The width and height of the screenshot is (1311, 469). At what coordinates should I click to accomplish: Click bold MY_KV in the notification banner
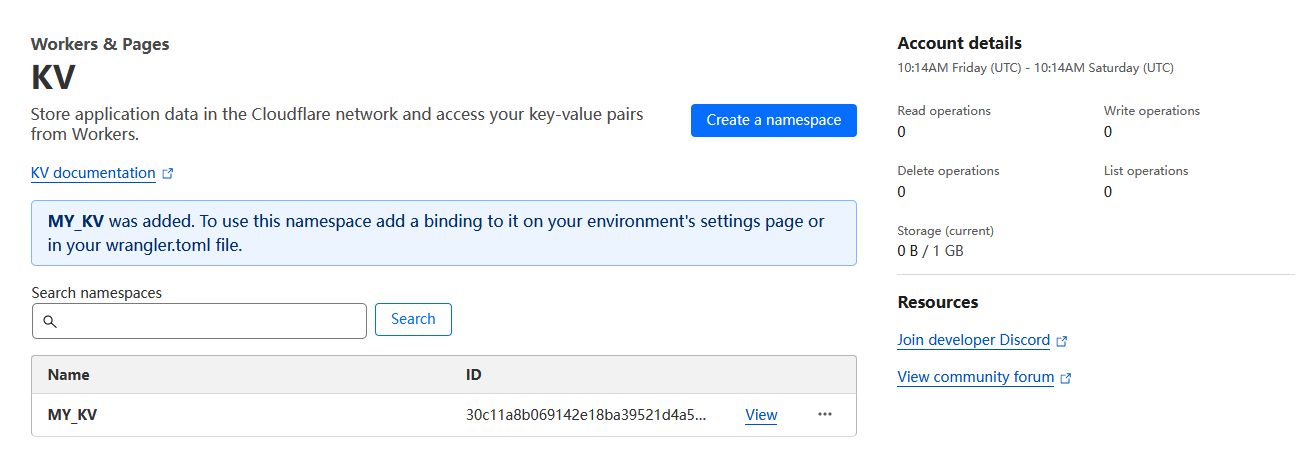(76, 222)
